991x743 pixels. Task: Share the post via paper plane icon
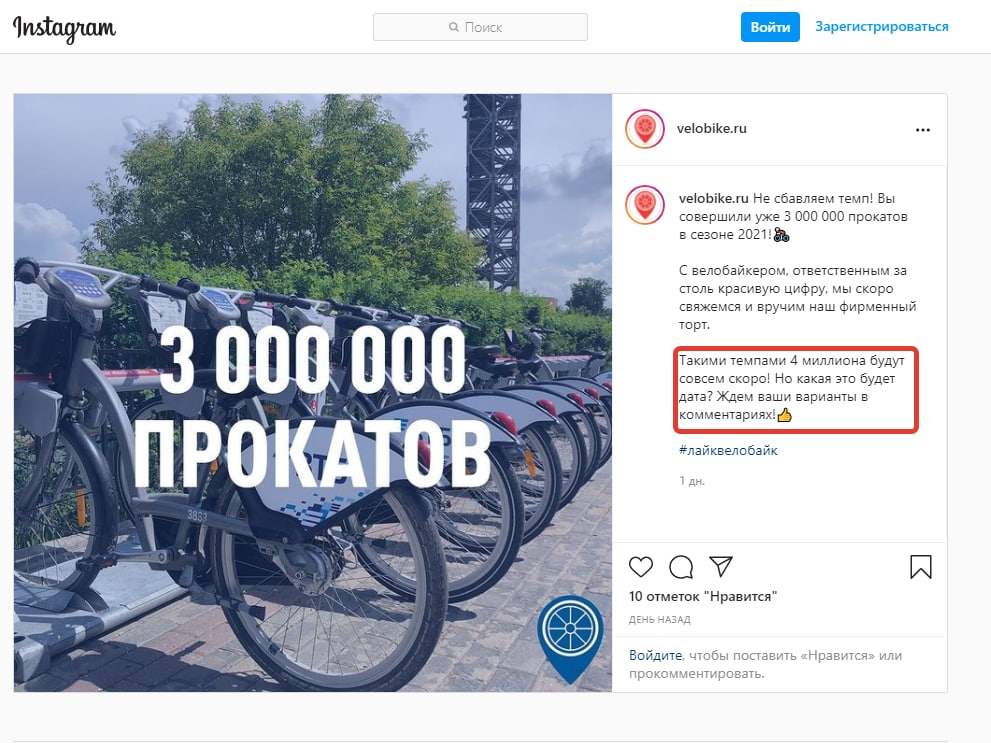(720, 566)
